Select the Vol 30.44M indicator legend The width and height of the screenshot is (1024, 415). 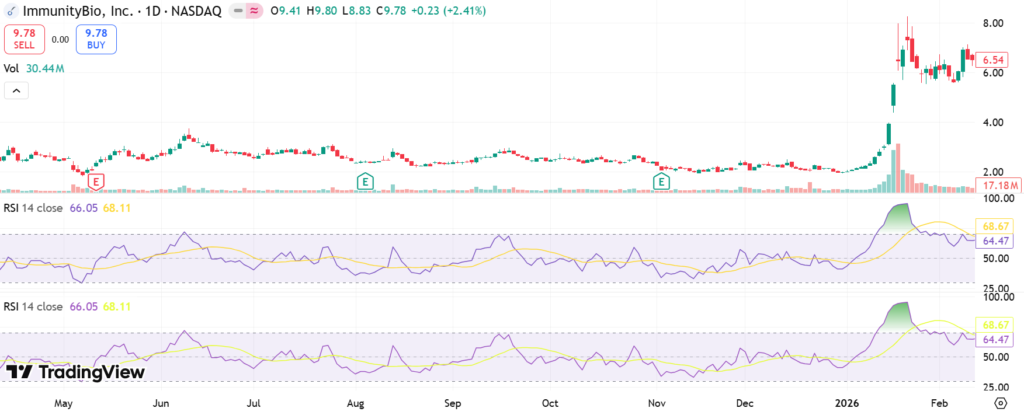(x=35, y=68)
